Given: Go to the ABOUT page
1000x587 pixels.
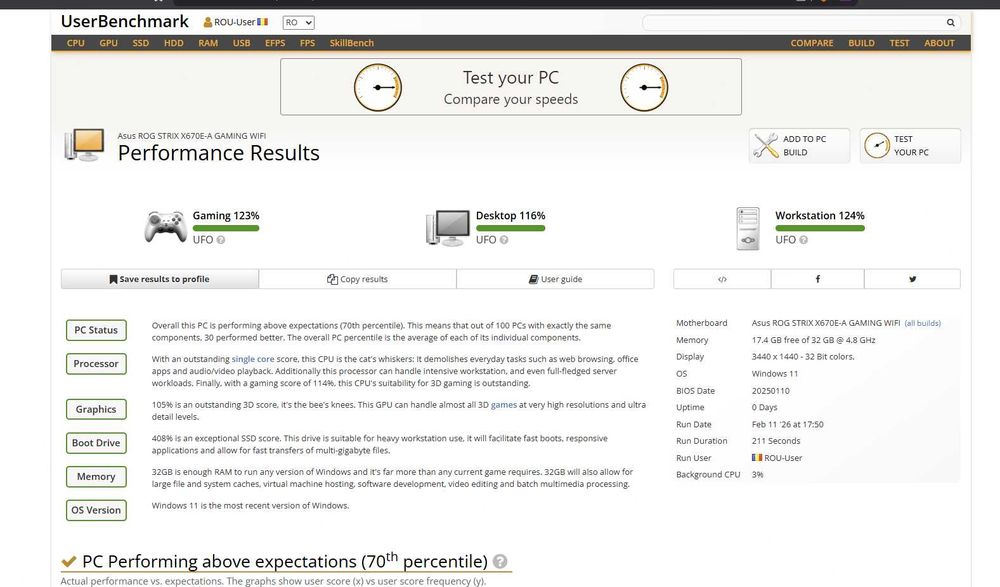Looking at the screenshot, I should tap(939, 43).
